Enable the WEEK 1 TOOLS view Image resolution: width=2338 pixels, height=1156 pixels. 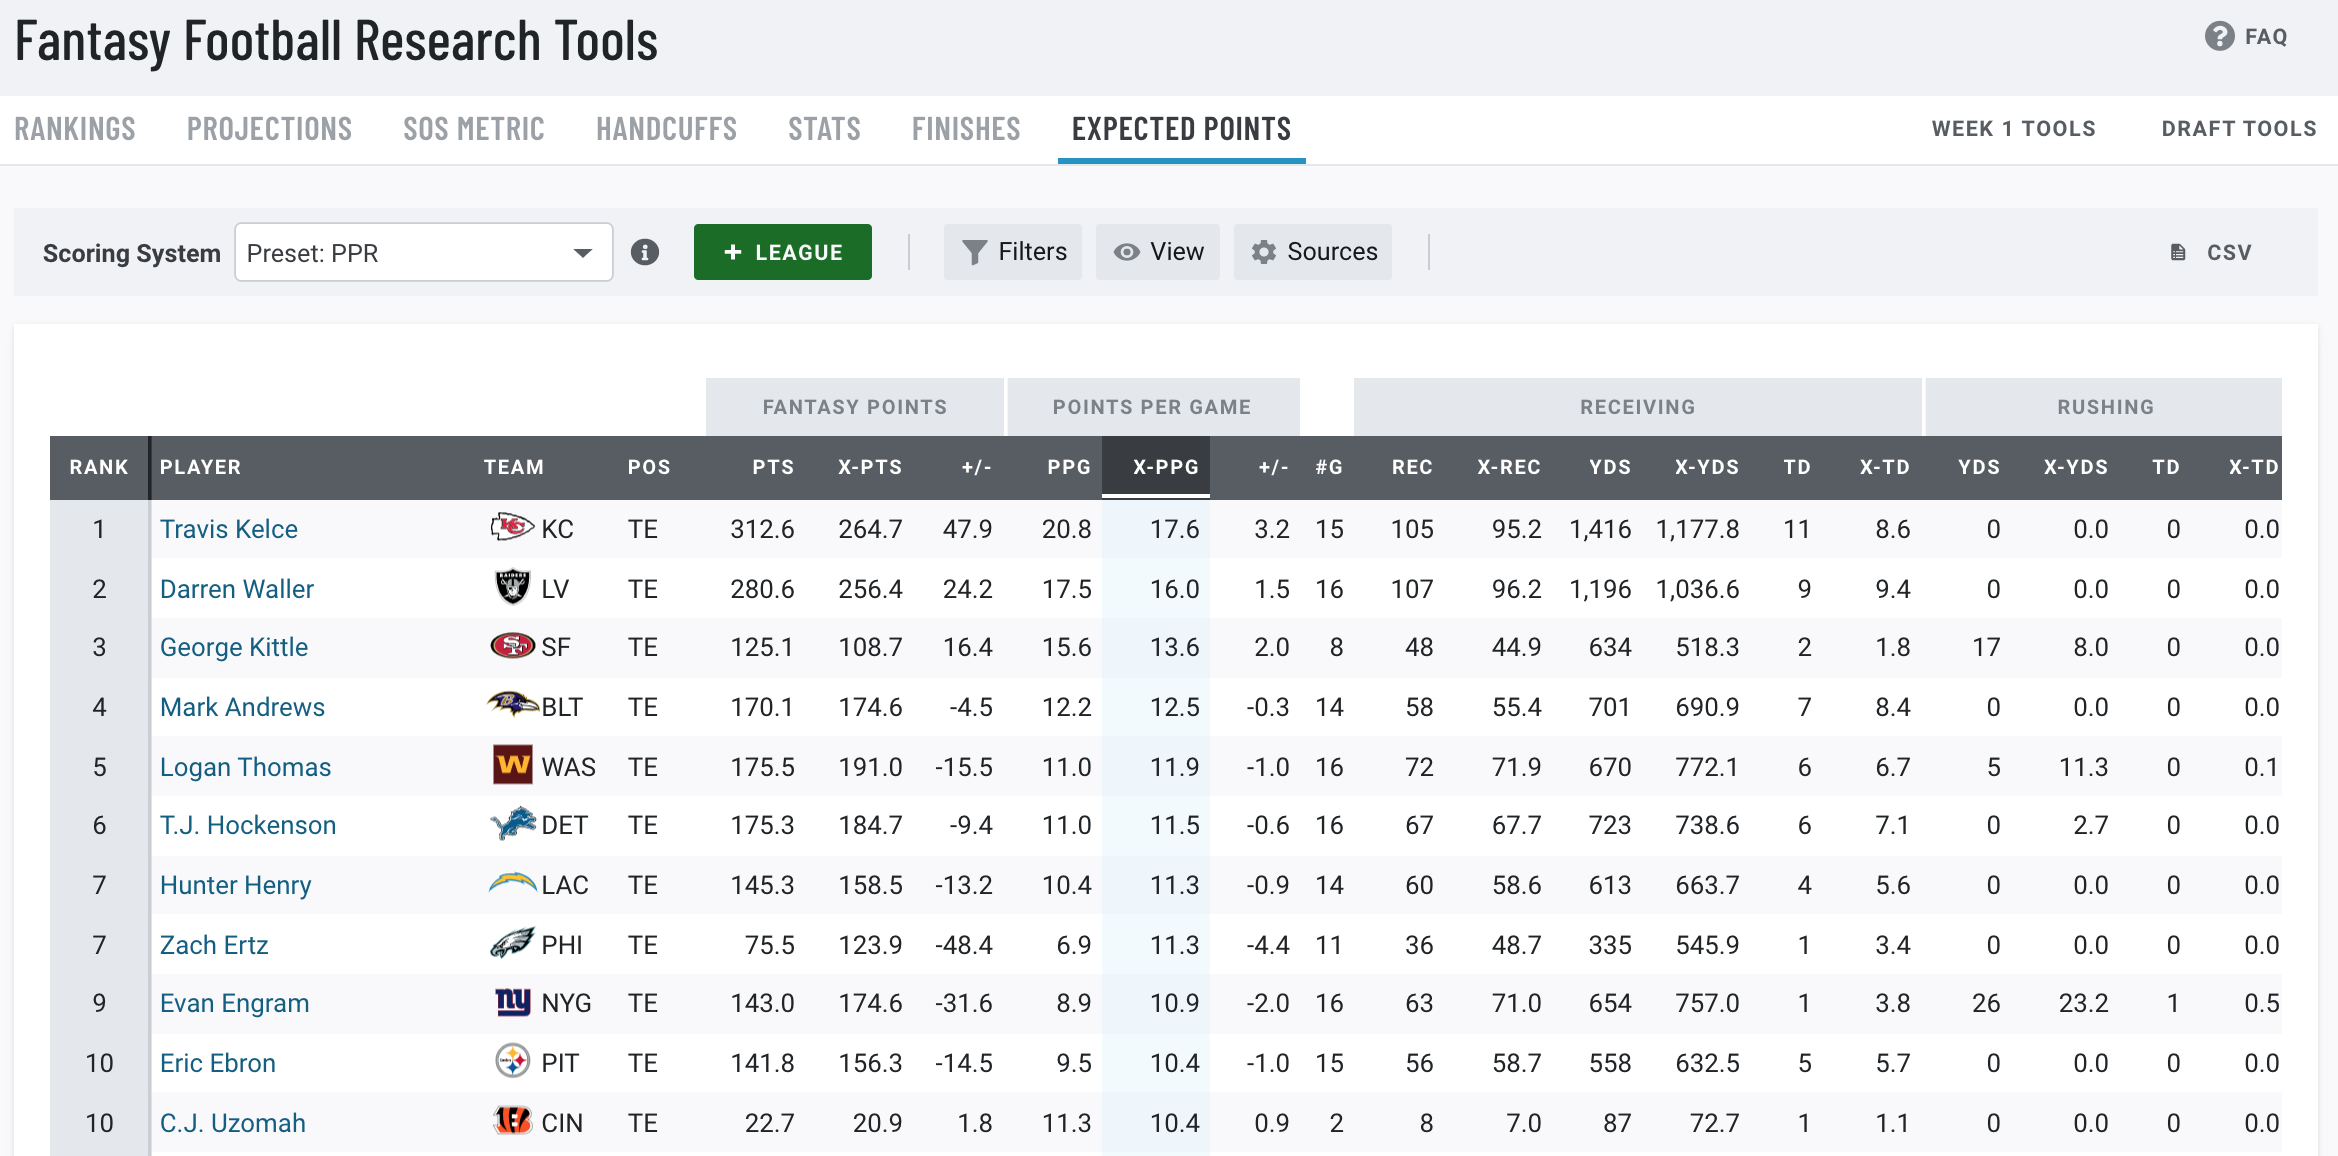2010,128
